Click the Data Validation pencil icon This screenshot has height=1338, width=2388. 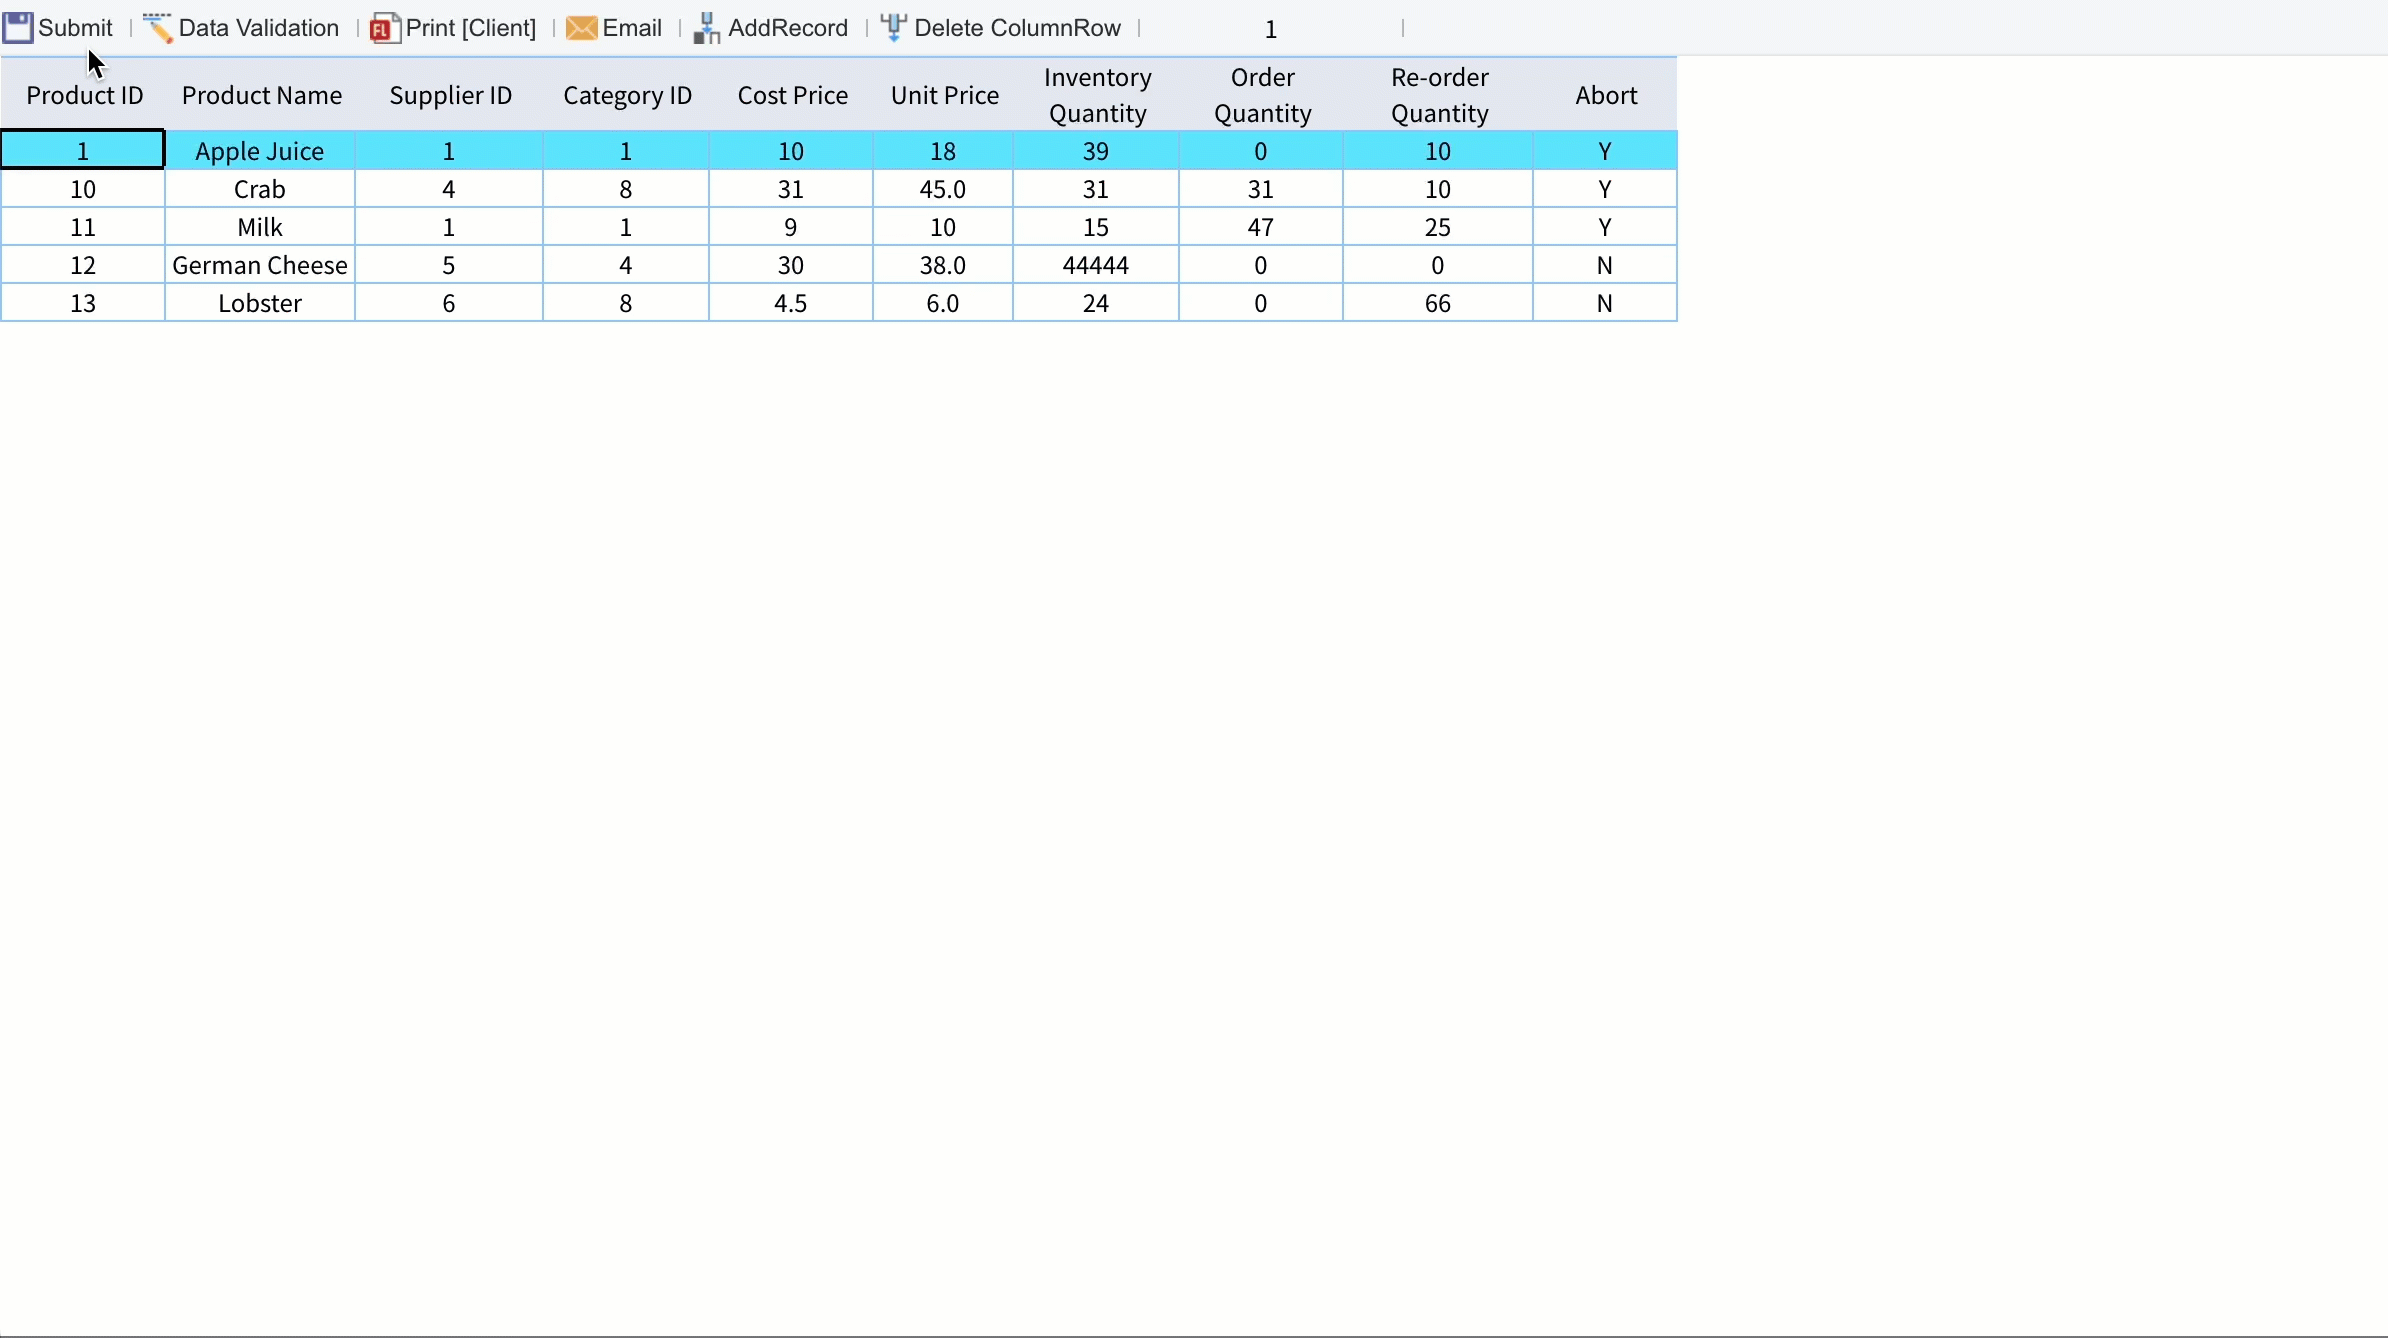(158, 28)
